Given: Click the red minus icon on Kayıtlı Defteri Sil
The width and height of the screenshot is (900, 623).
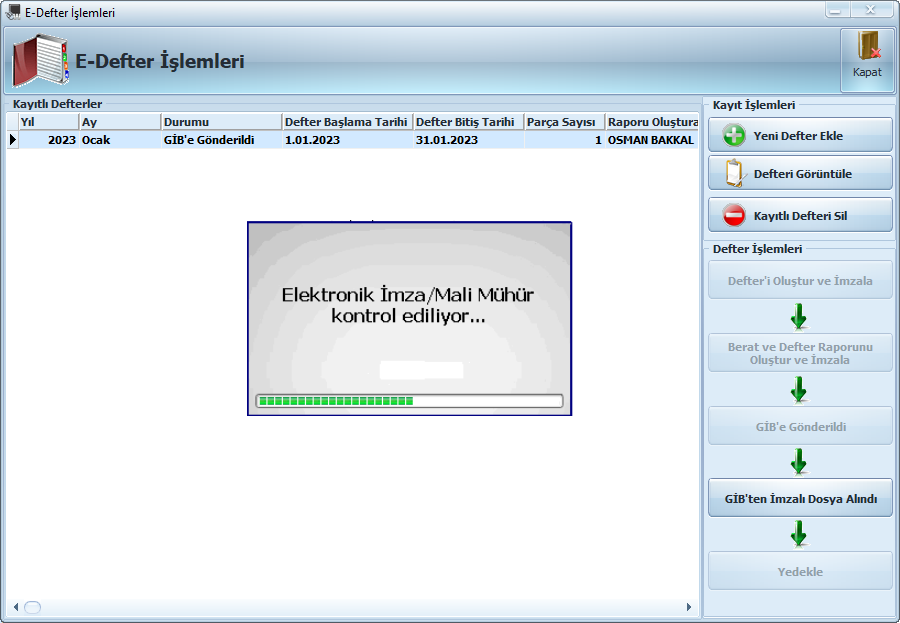Looking at the screenshot, I should pos(734,216).
